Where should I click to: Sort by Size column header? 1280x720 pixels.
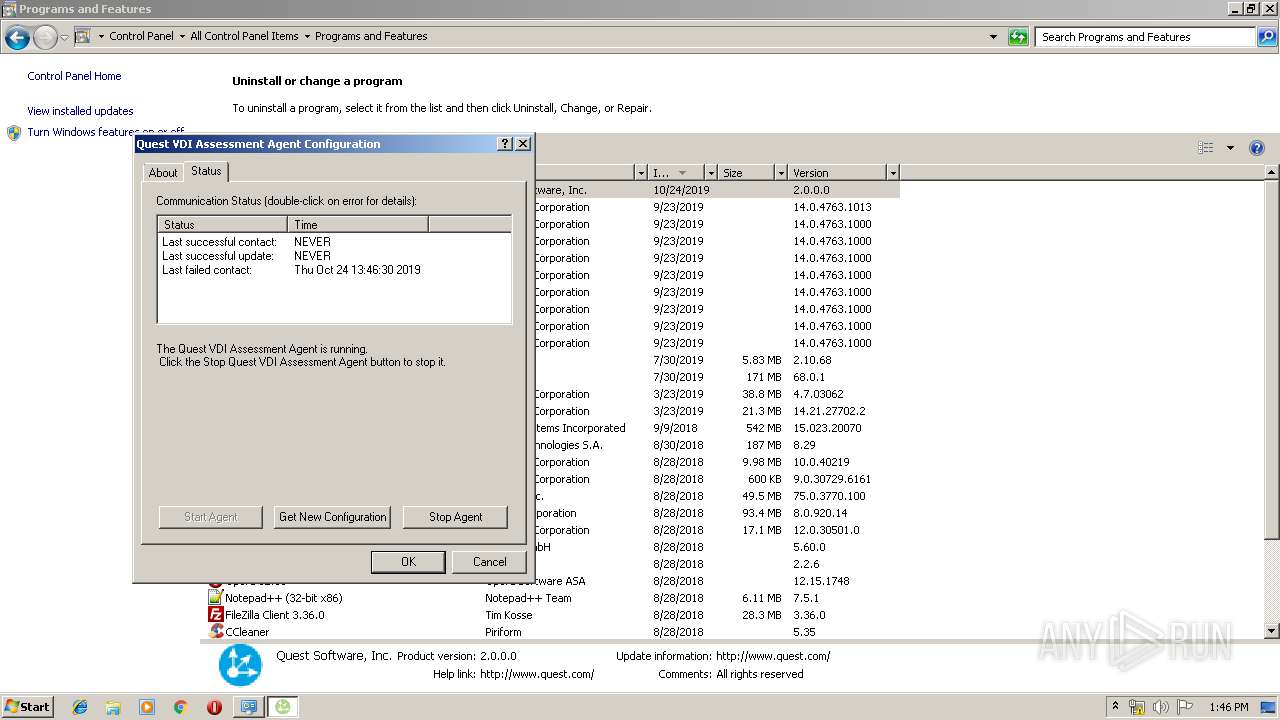point(746,173)
